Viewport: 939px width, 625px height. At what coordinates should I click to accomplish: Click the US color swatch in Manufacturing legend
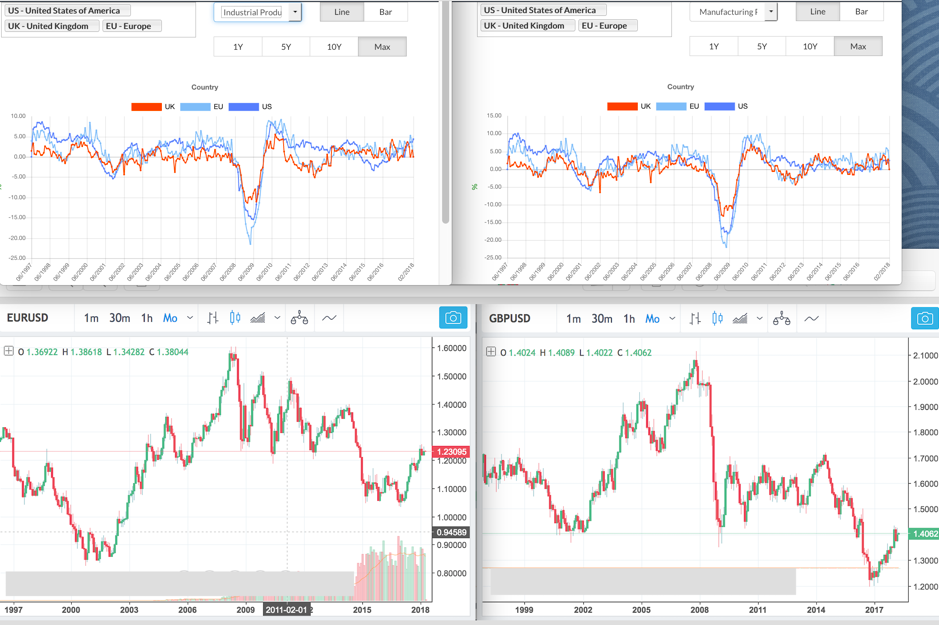pyautogui.click(x=718, y=106)
